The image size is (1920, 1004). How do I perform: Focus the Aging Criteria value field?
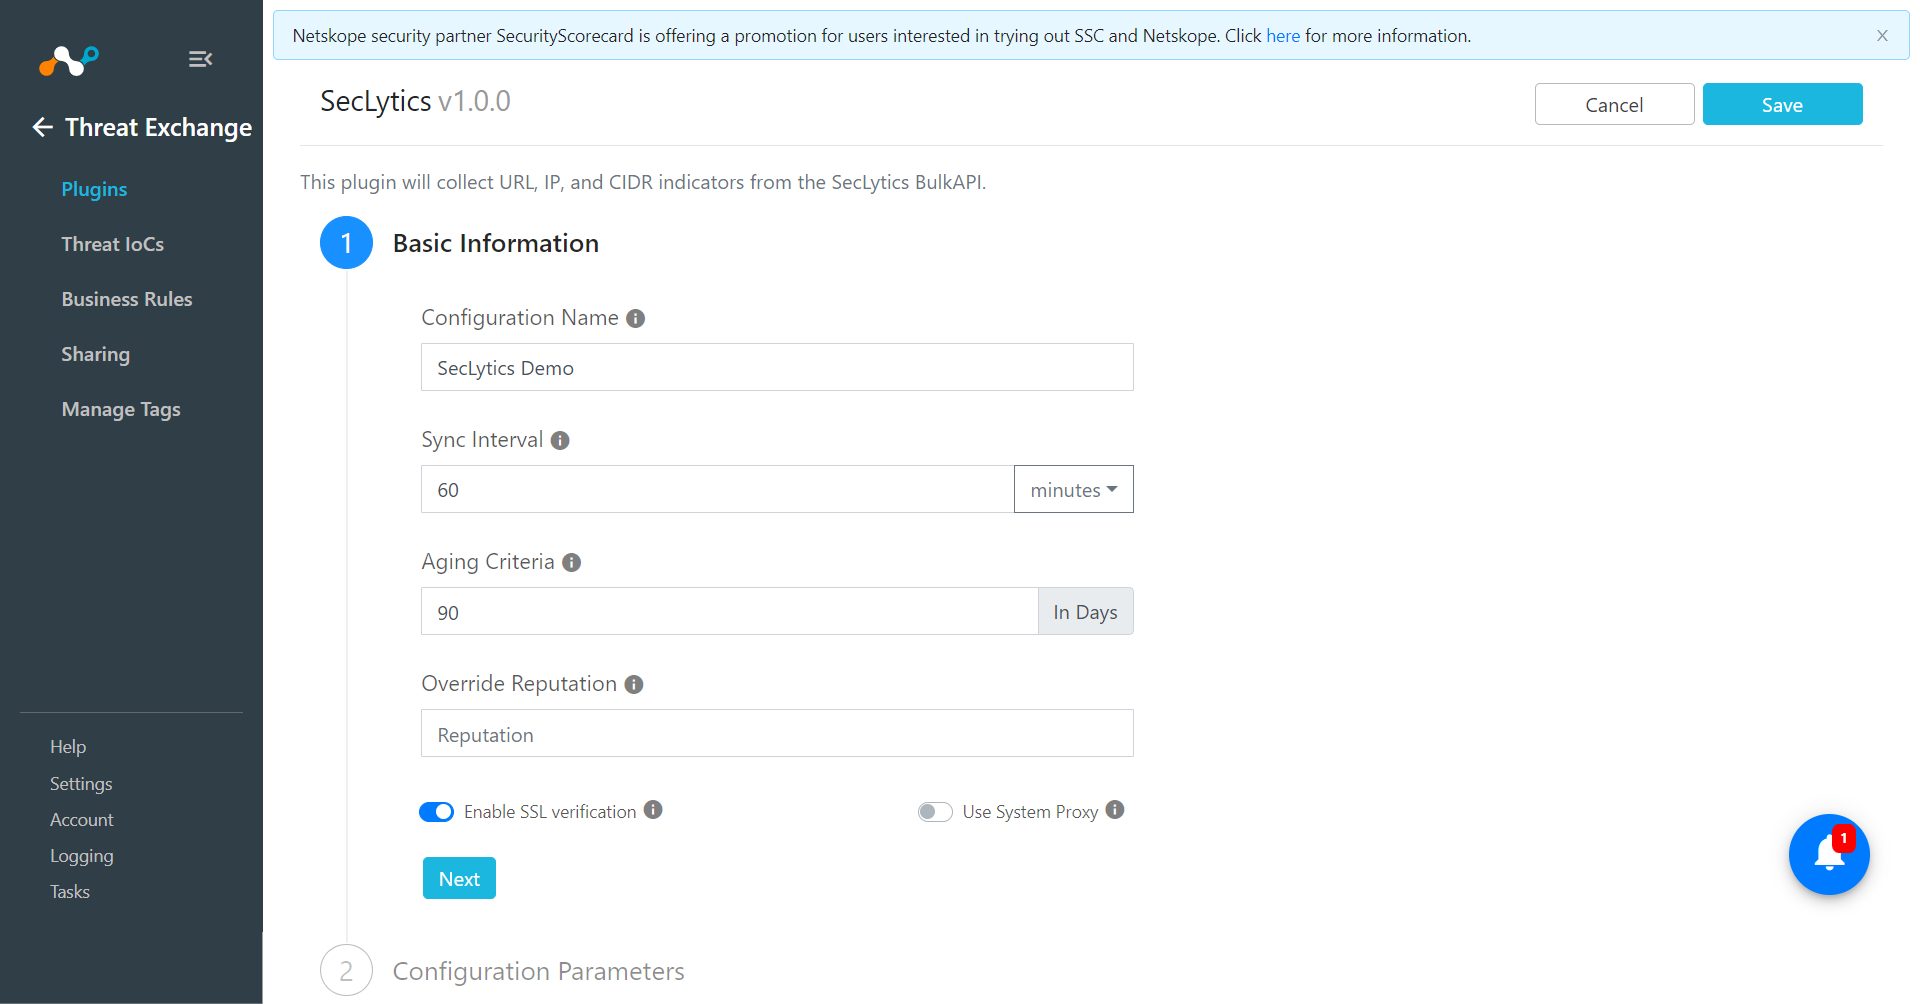tap(729, 611)
